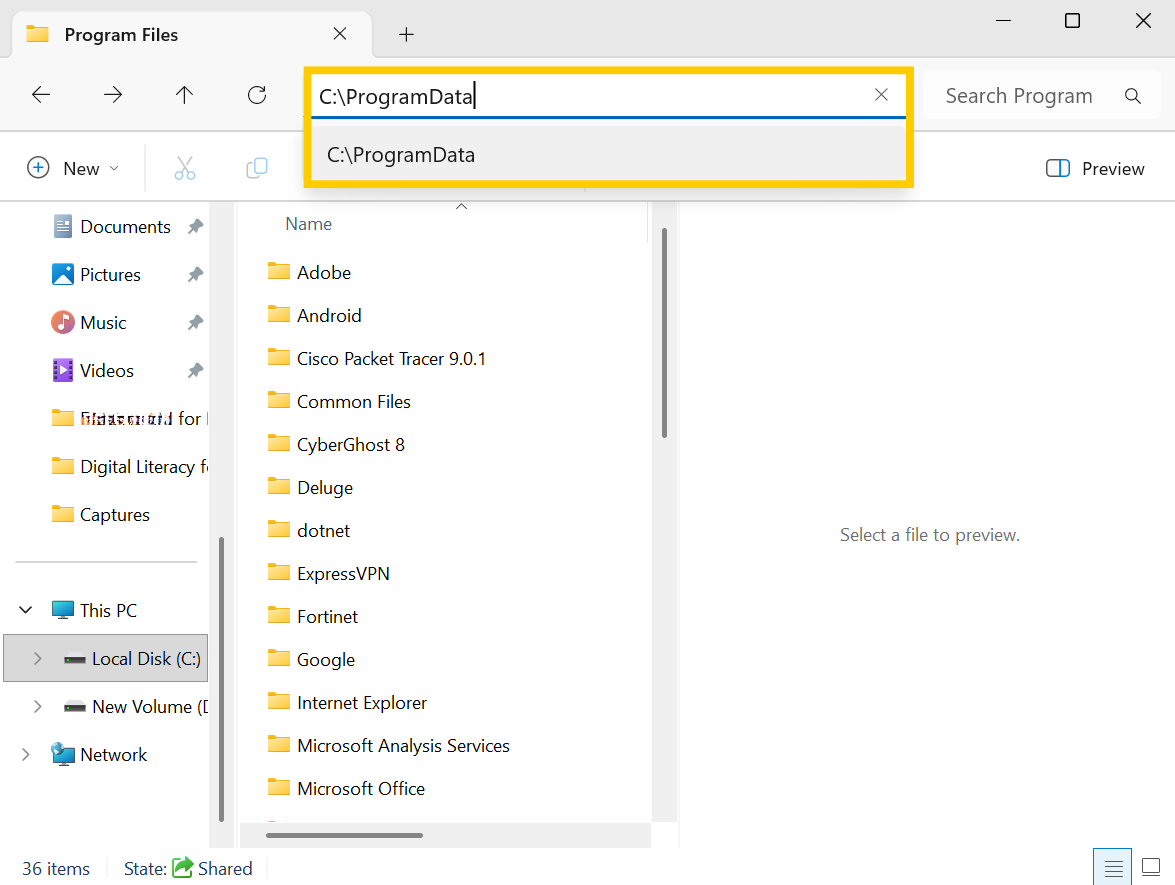Expand the Local Disk (C:) node

point(37,658)
